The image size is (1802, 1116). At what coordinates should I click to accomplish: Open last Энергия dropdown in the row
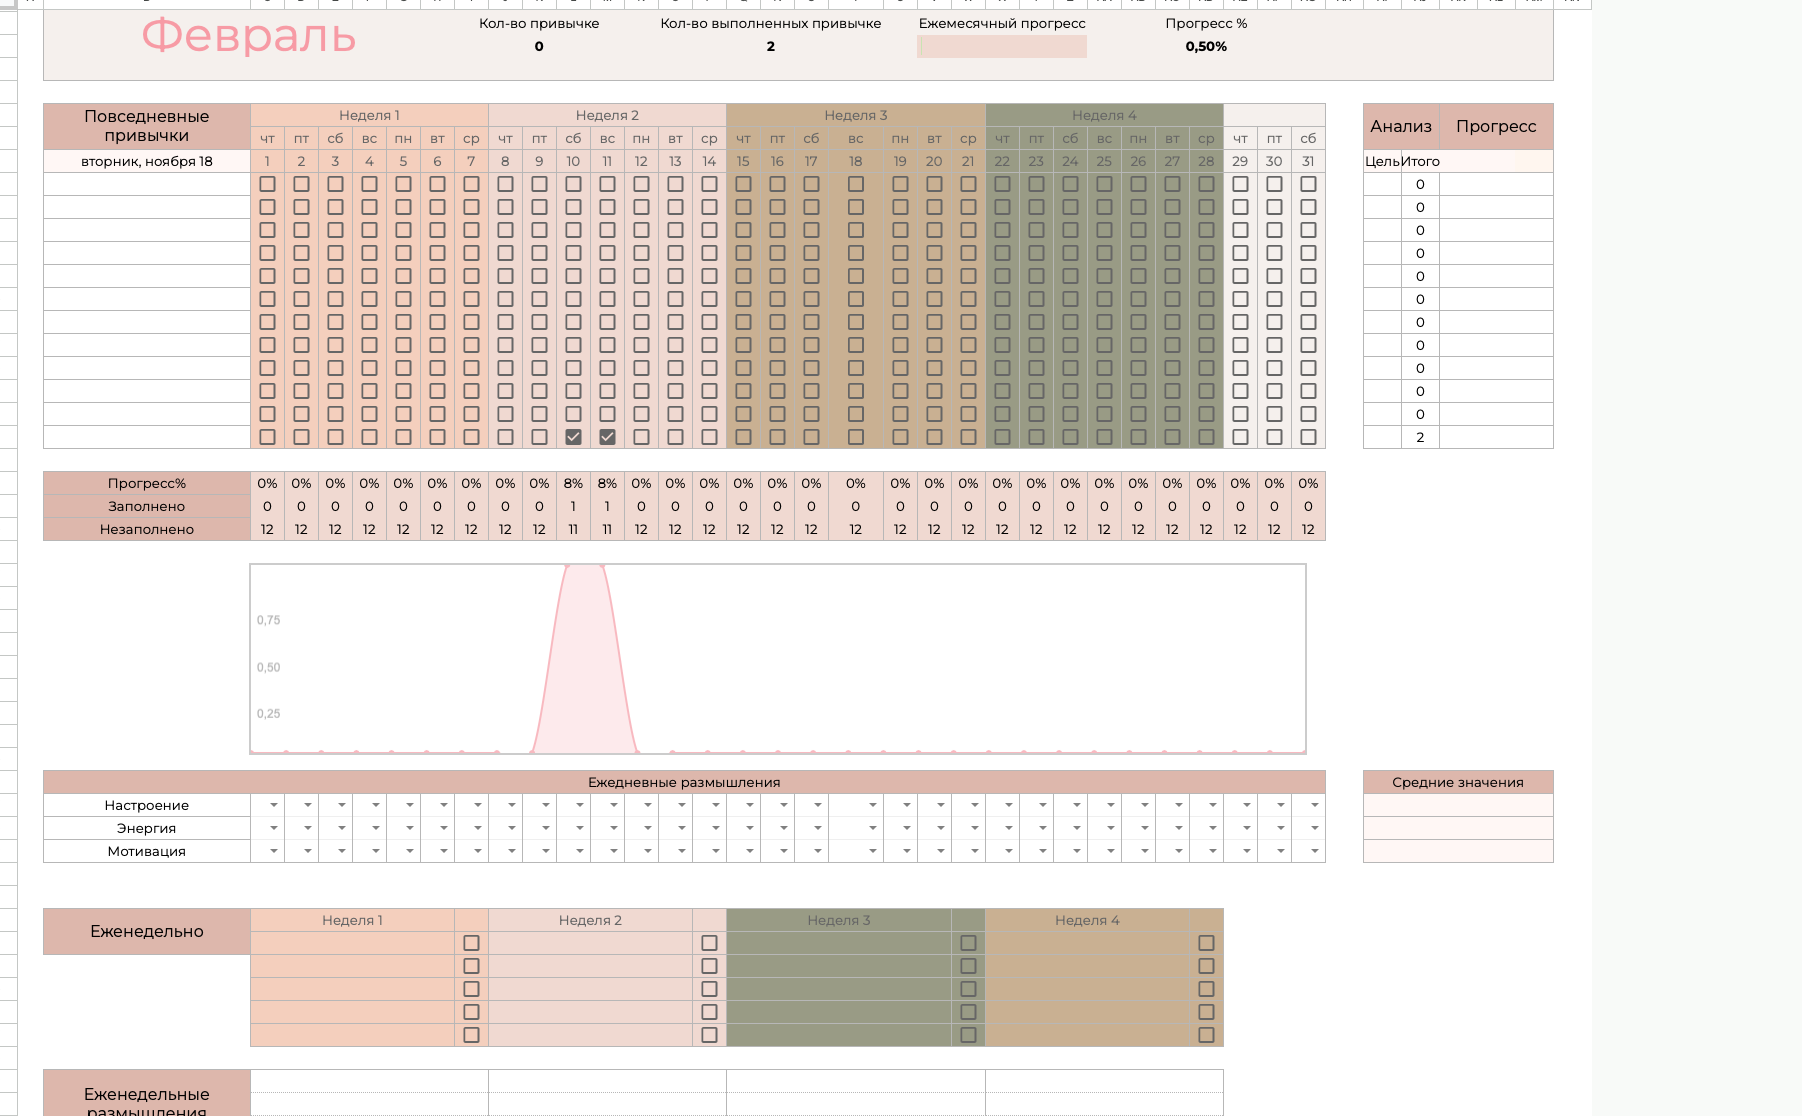coord(1314,828)
